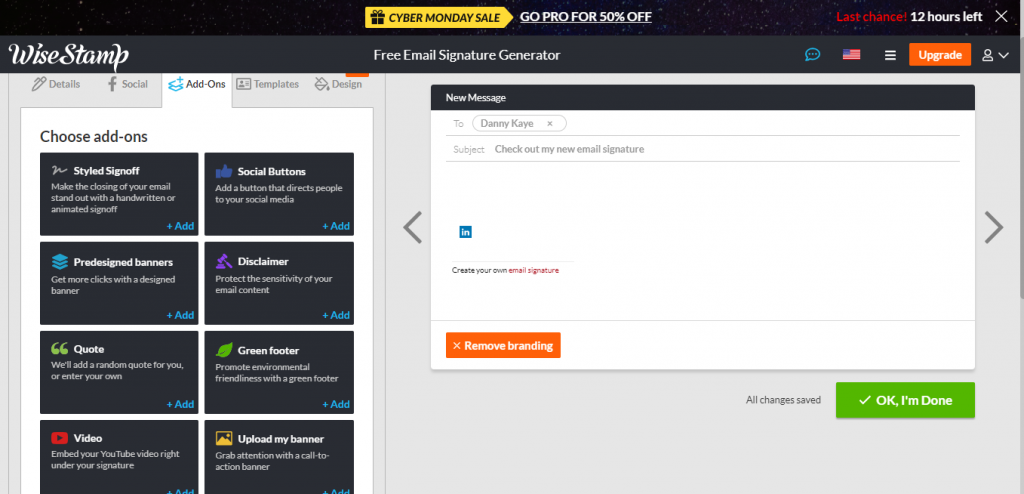Click the WiseStamp logo
Viewport: 1024px width, 494px height.
[69, 56]
